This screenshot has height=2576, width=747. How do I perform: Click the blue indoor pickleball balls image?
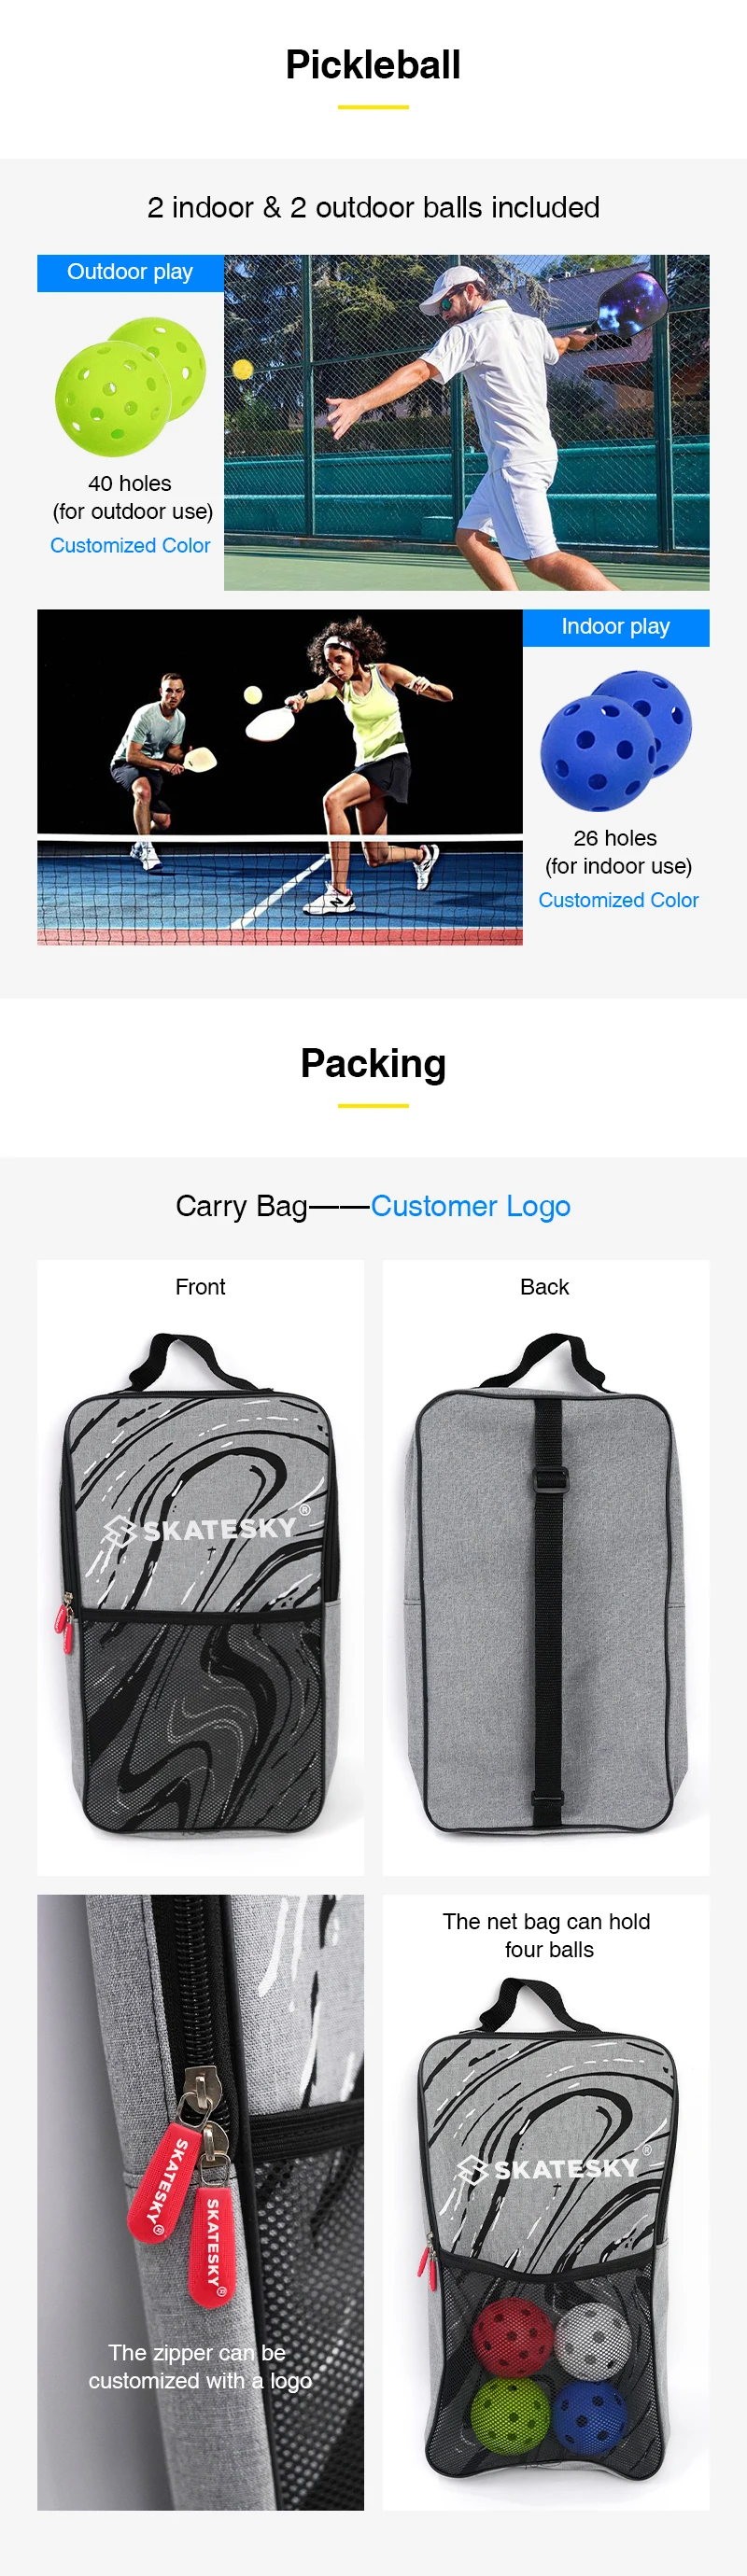[616, 740]
